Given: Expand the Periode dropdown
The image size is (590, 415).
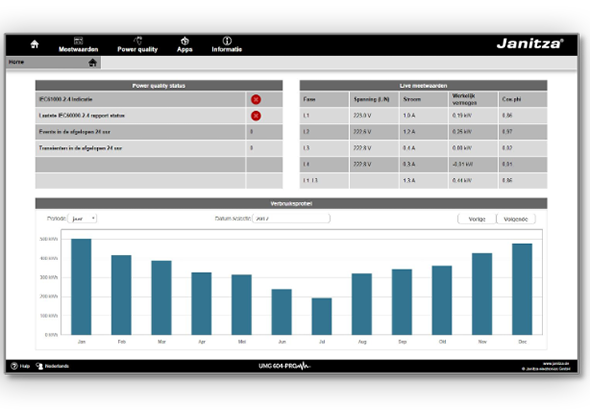Looking at the screenshot, I should click(82, 219).
